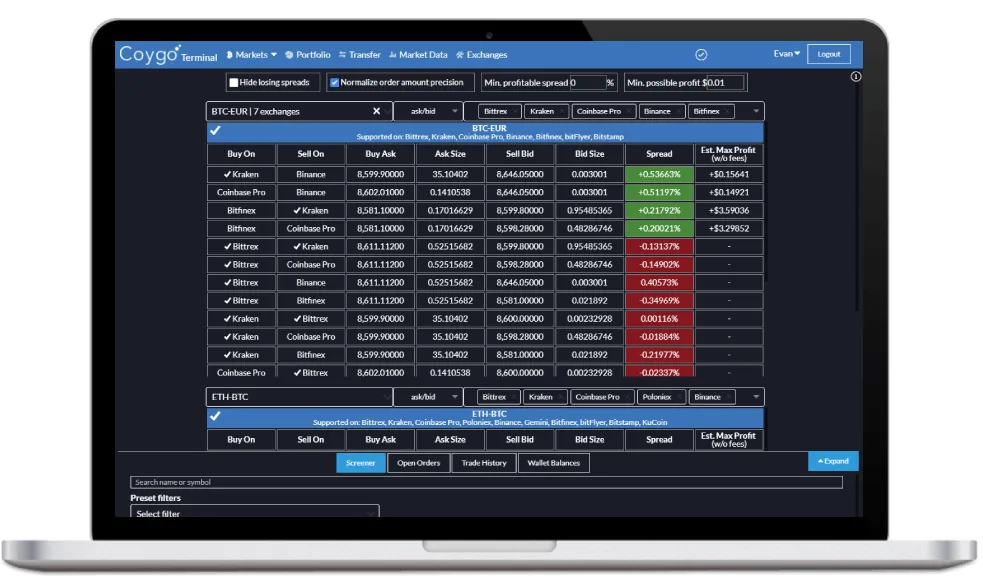Open the Exchanges section
Screen dimensions: 983x580
[481, 55]
